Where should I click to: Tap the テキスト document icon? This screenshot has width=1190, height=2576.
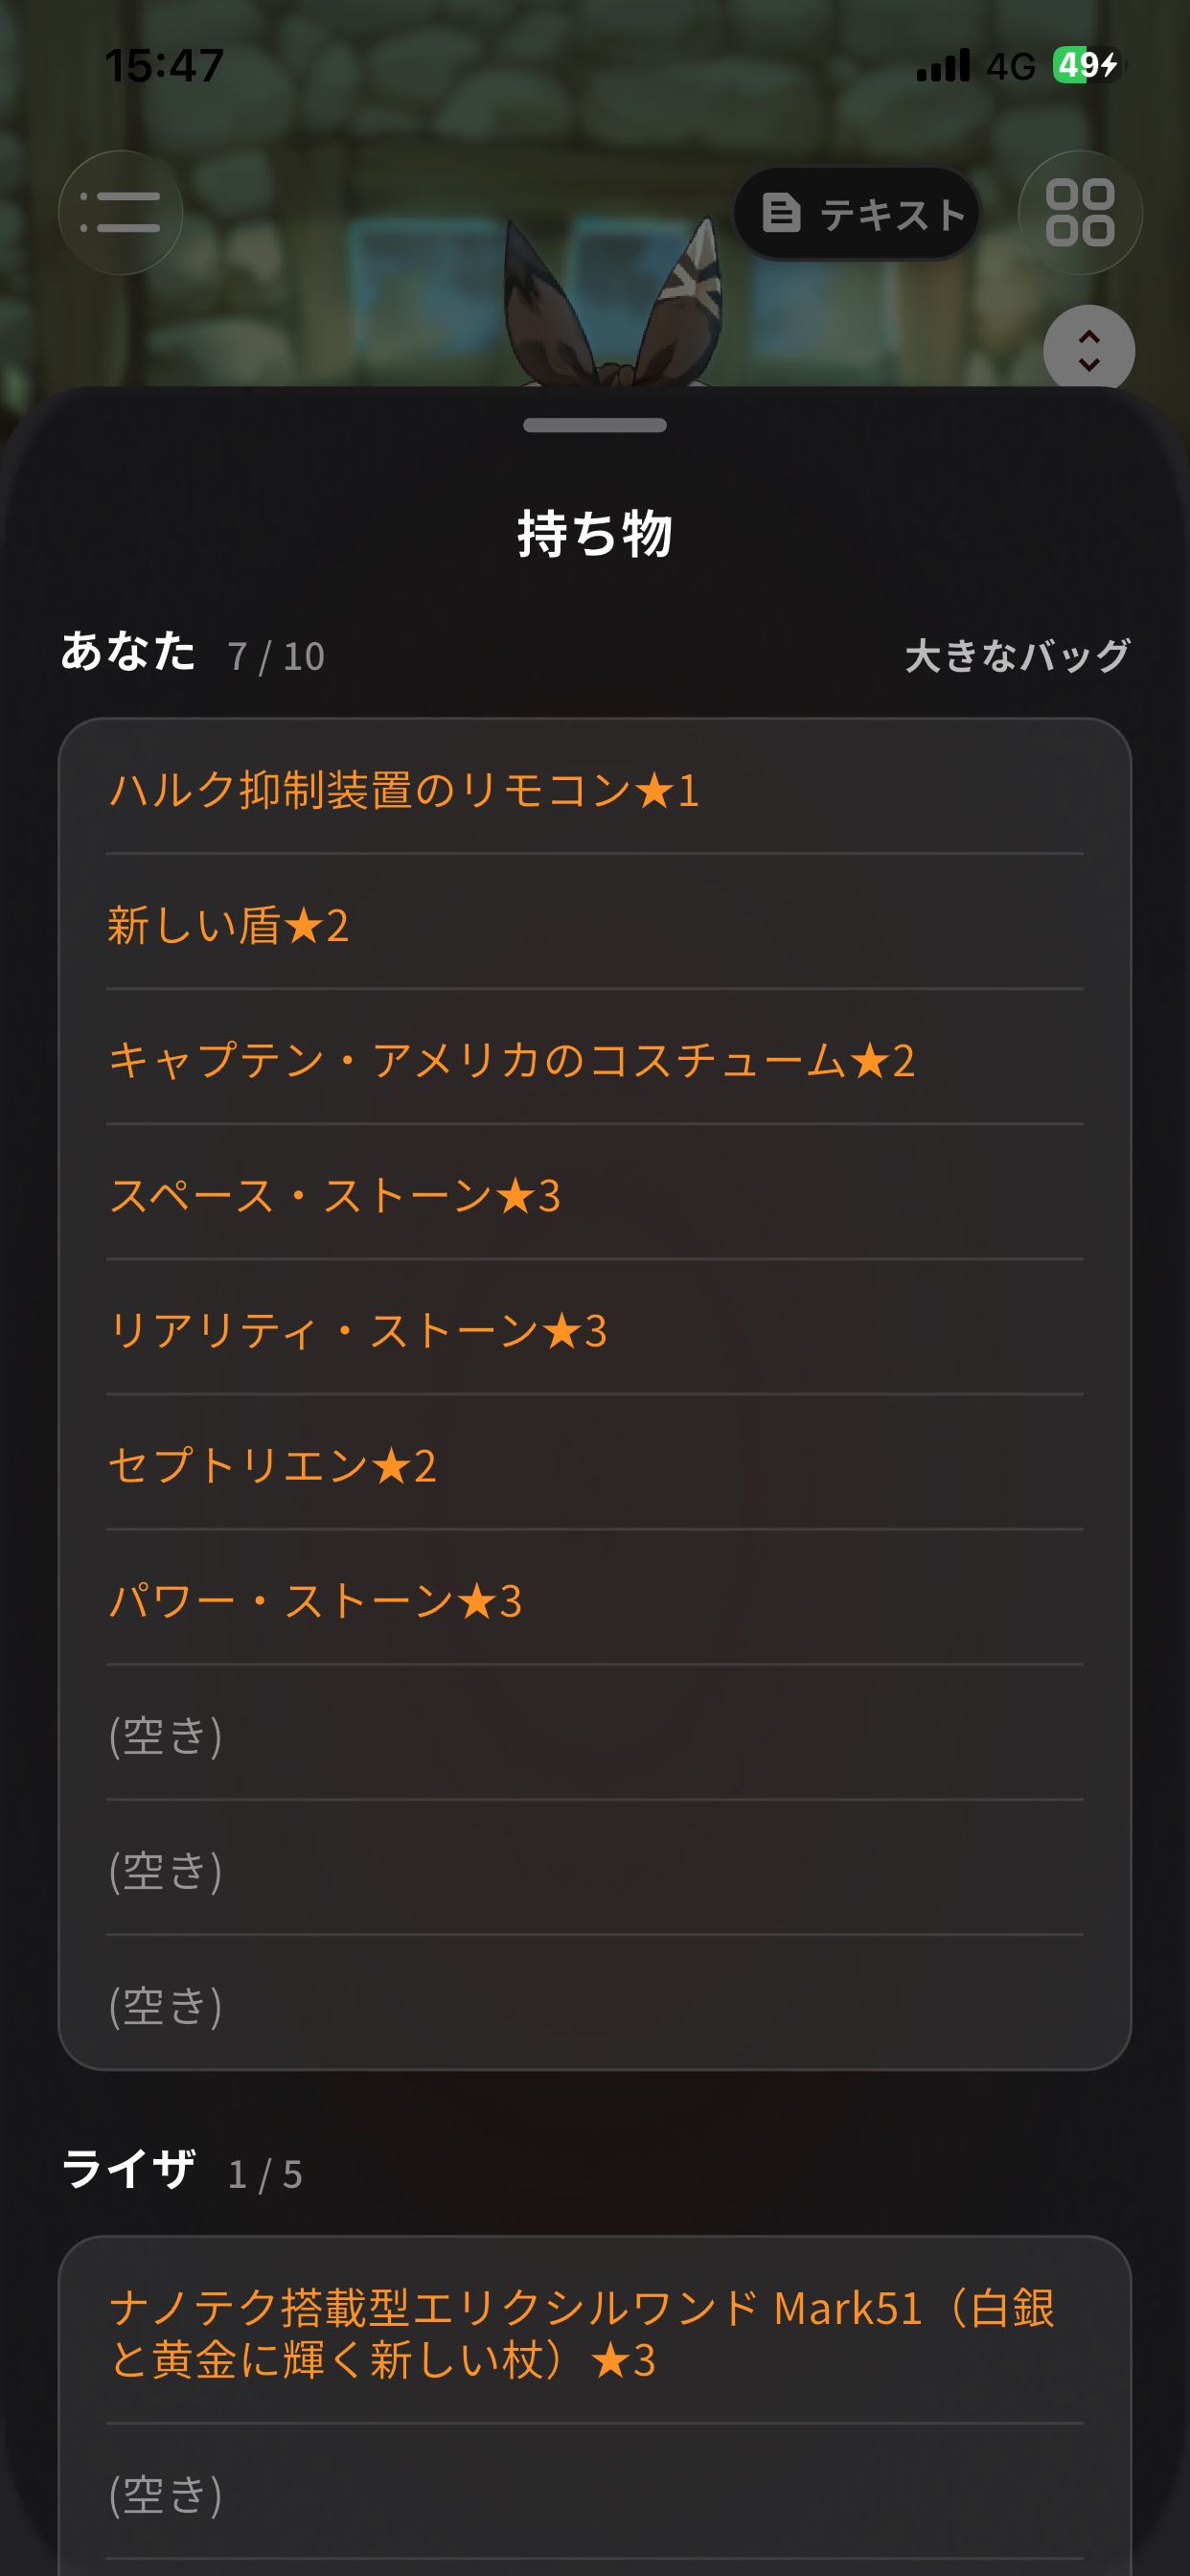click(781, 213)
